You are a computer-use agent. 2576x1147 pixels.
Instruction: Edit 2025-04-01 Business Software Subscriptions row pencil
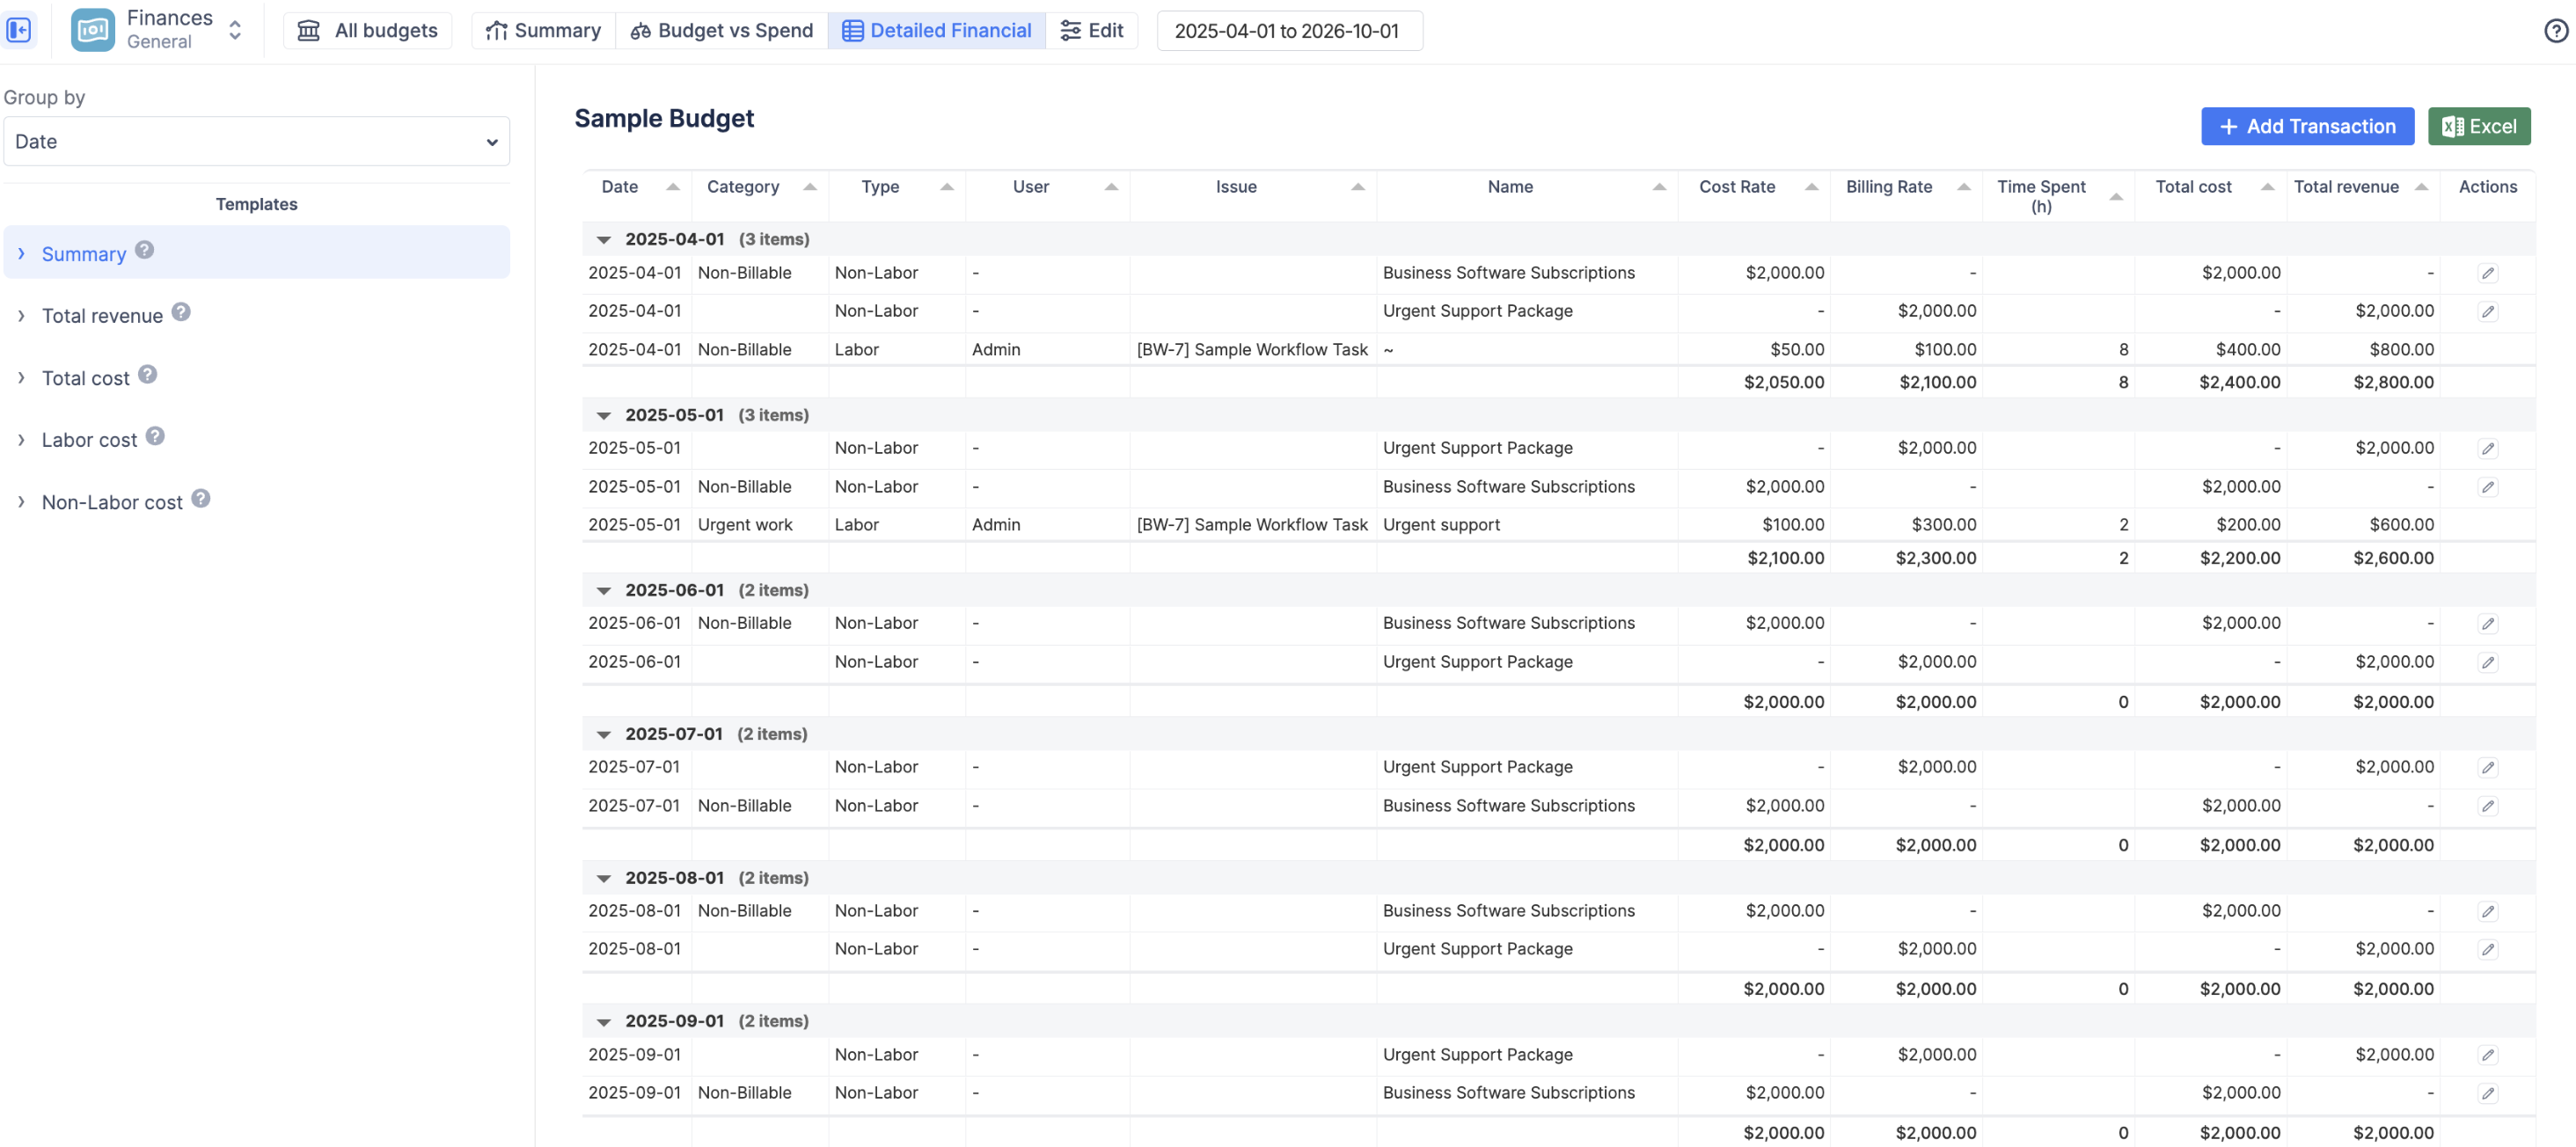coord(2487,273)
